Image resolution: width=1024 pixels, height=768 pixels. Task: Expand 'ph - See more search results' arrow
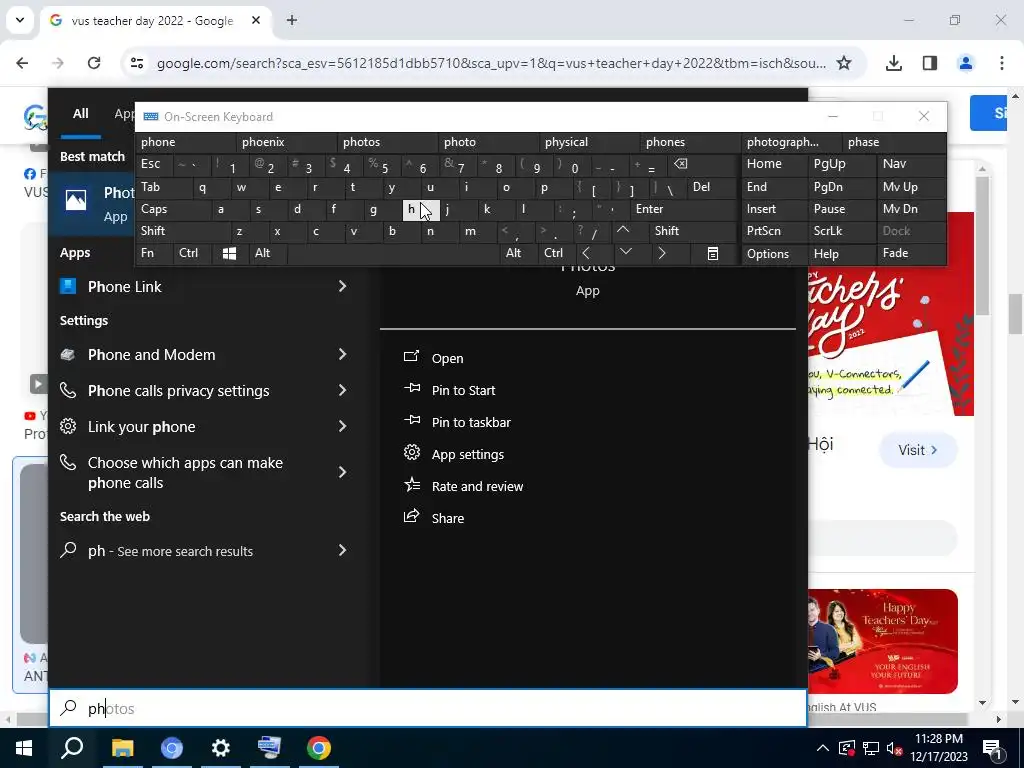[x=342, y=550]
